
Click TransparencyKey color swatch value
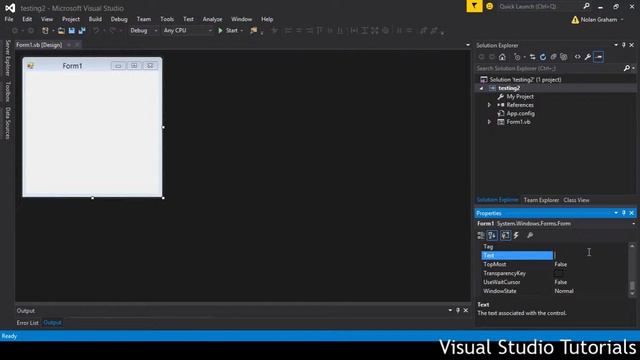(x=559, y=273)
